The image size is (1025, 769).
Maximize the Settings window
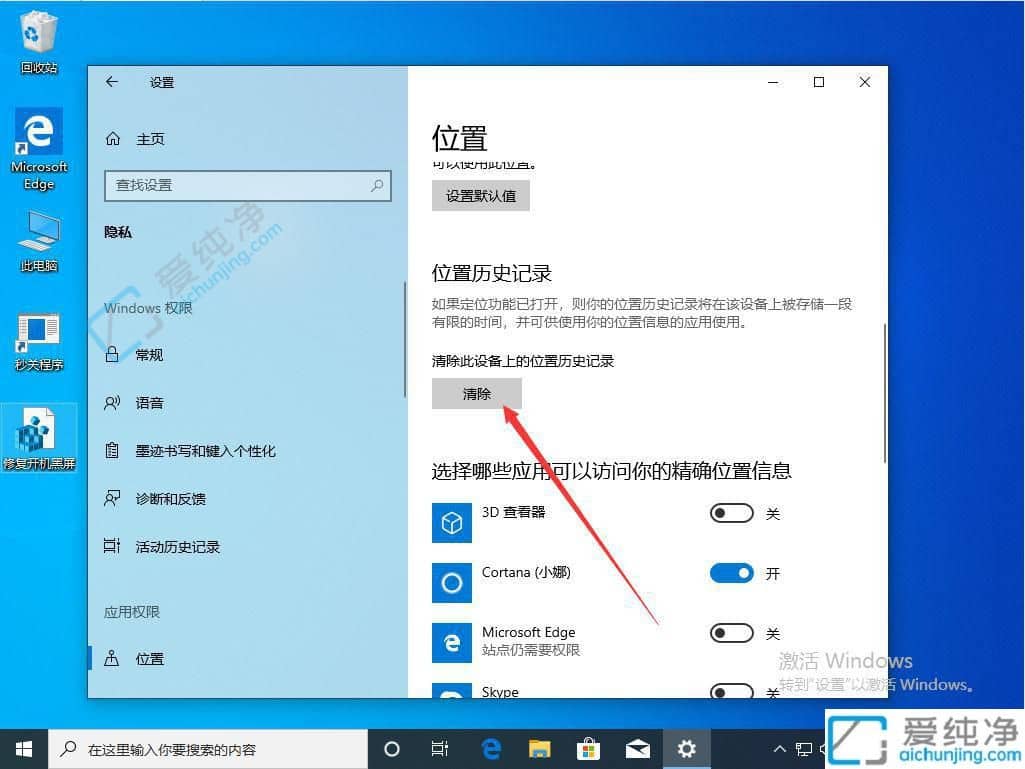pyautogui.click(x=818, y=82)
